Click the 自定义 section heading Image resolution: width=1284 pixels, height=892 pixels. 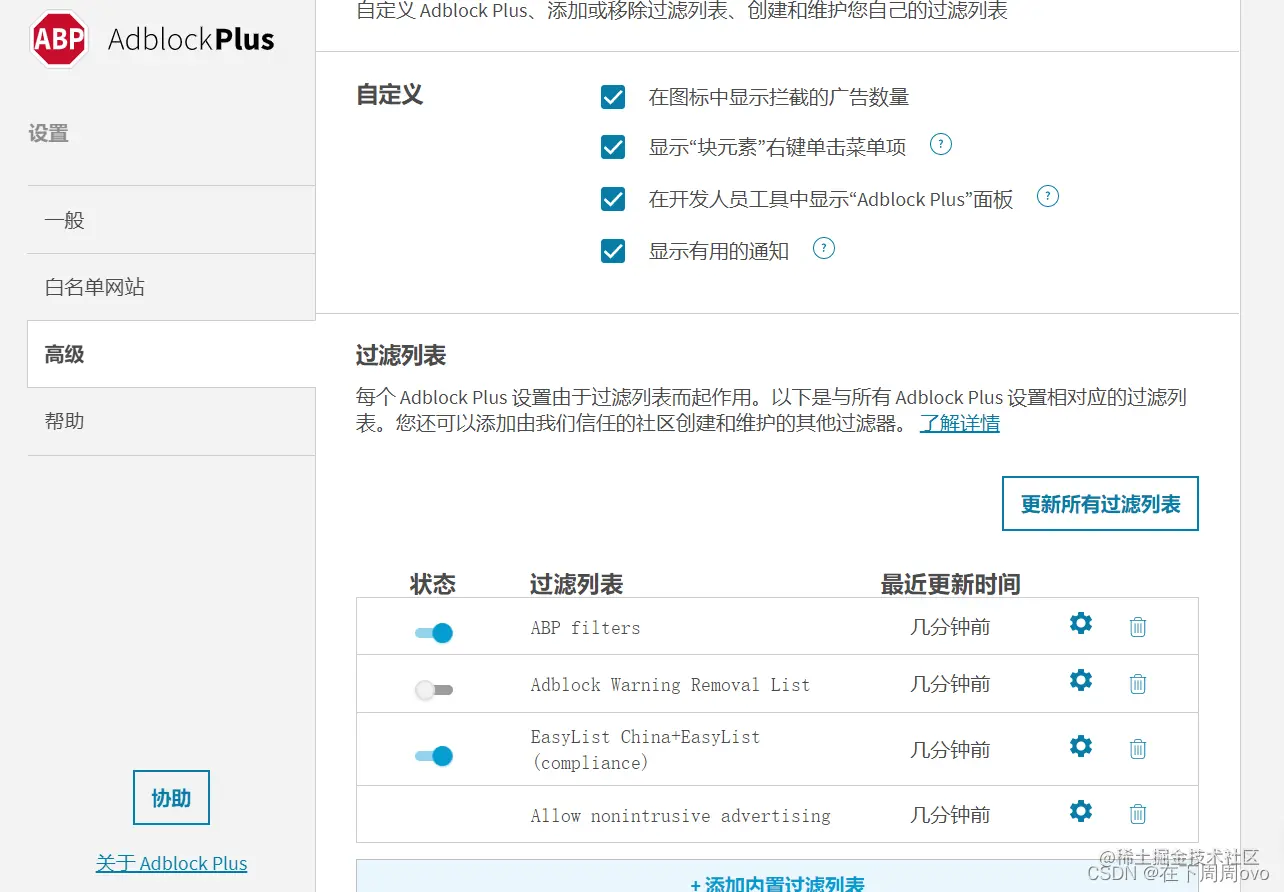coord(390,95)
